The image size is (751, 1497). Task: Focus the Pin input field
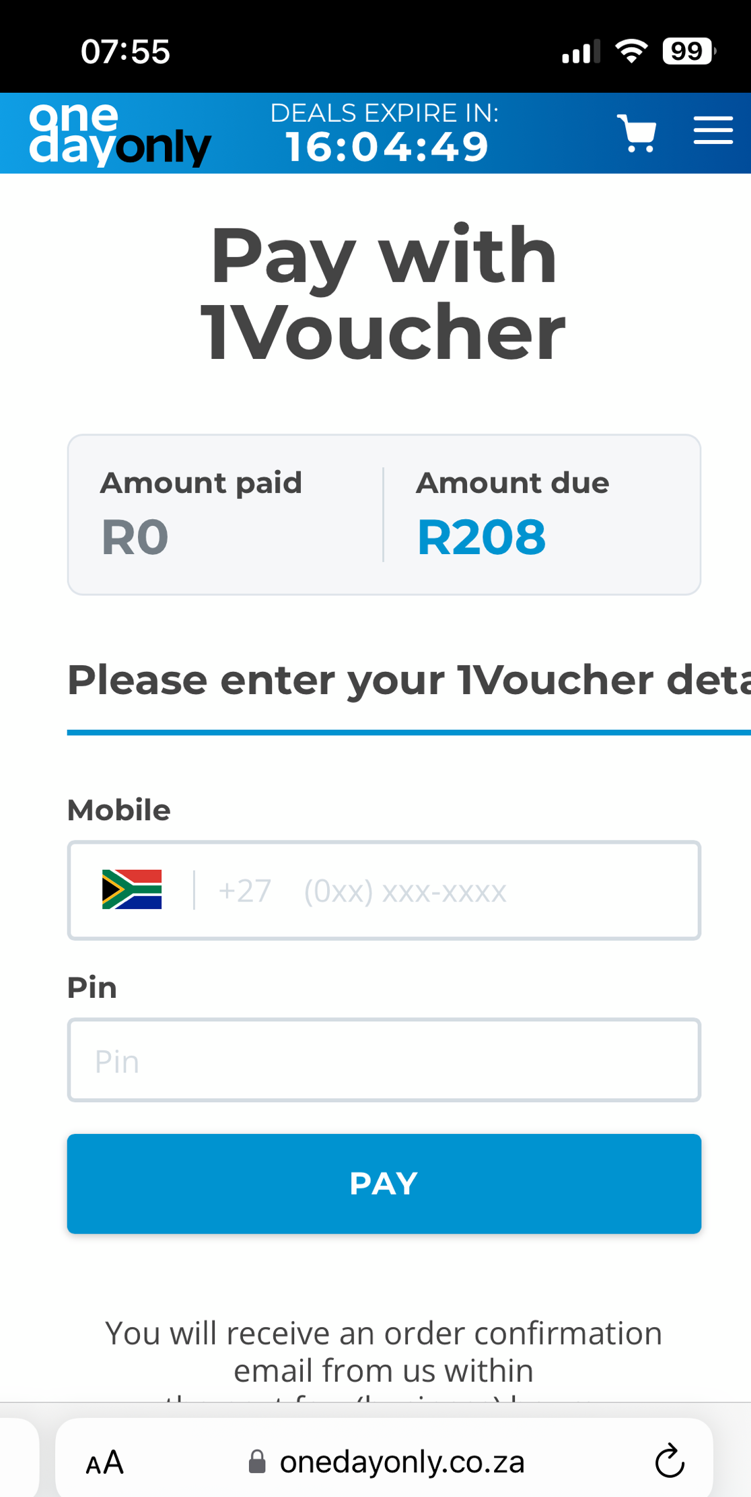point(384,1058)
